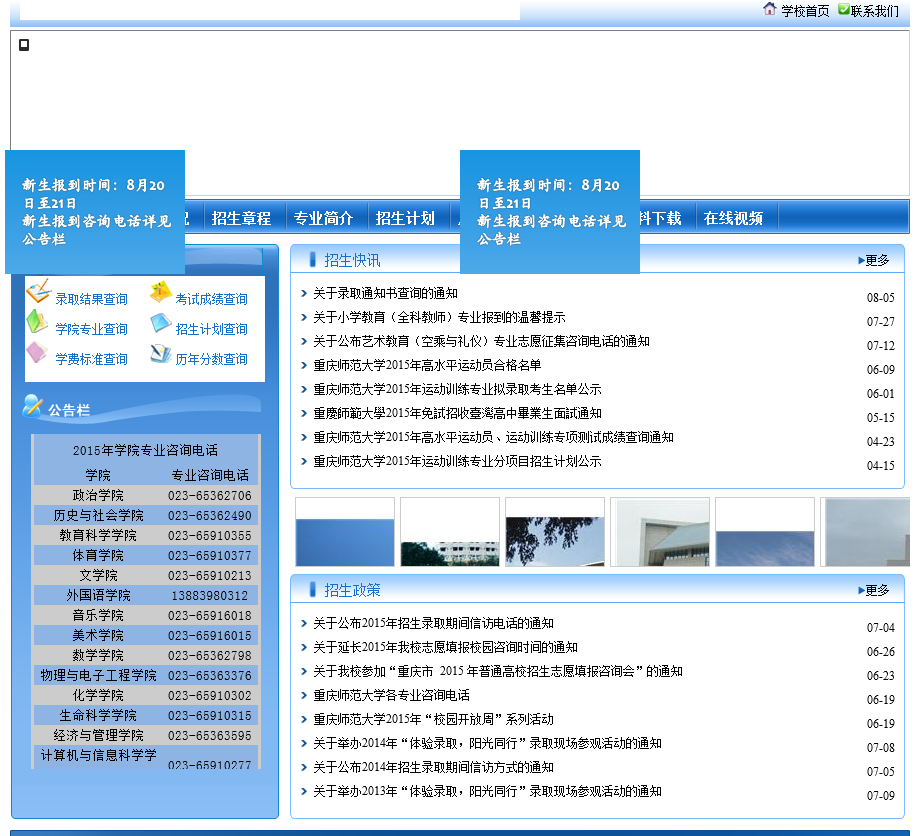Click the 历史与社会学院 table row
This screenshot has width=920, height=836.
pos(146,515)
